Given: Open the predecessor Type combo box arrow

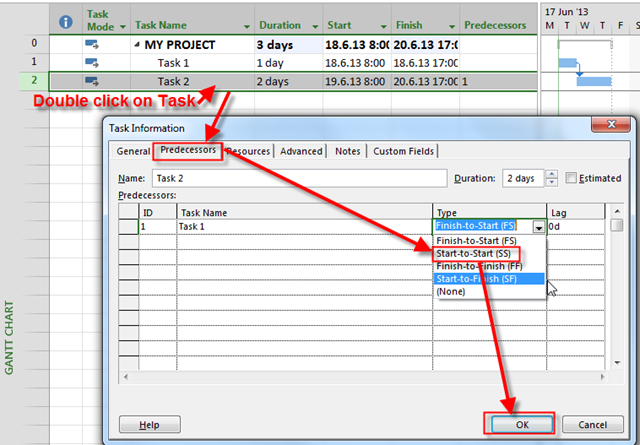Looking at the screenshot, I should point(539,227).
